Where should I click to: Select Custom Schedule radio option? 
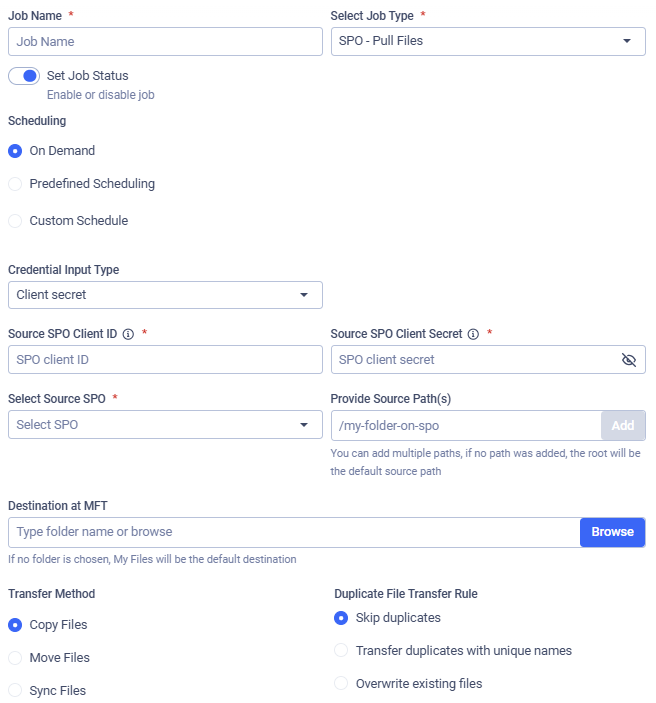15,221
